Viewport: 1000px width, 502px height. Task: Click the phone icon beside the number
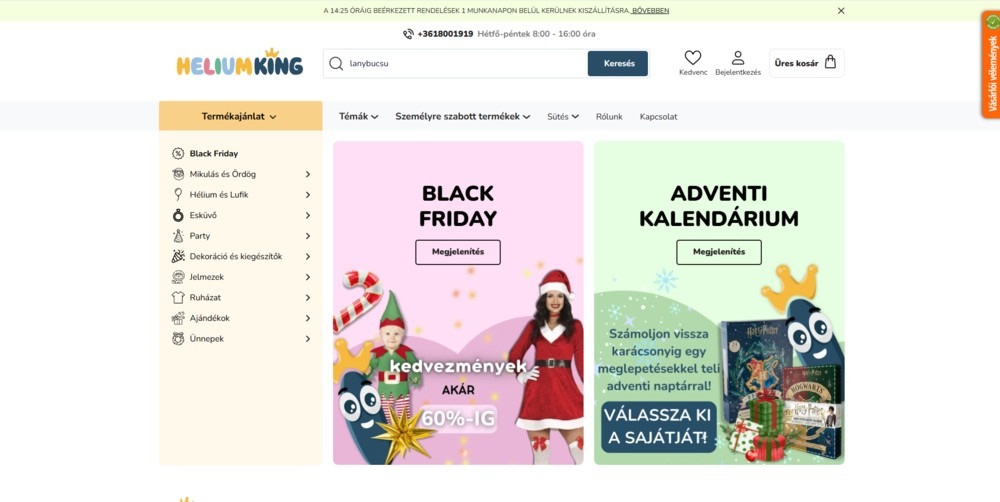point(408,34)
